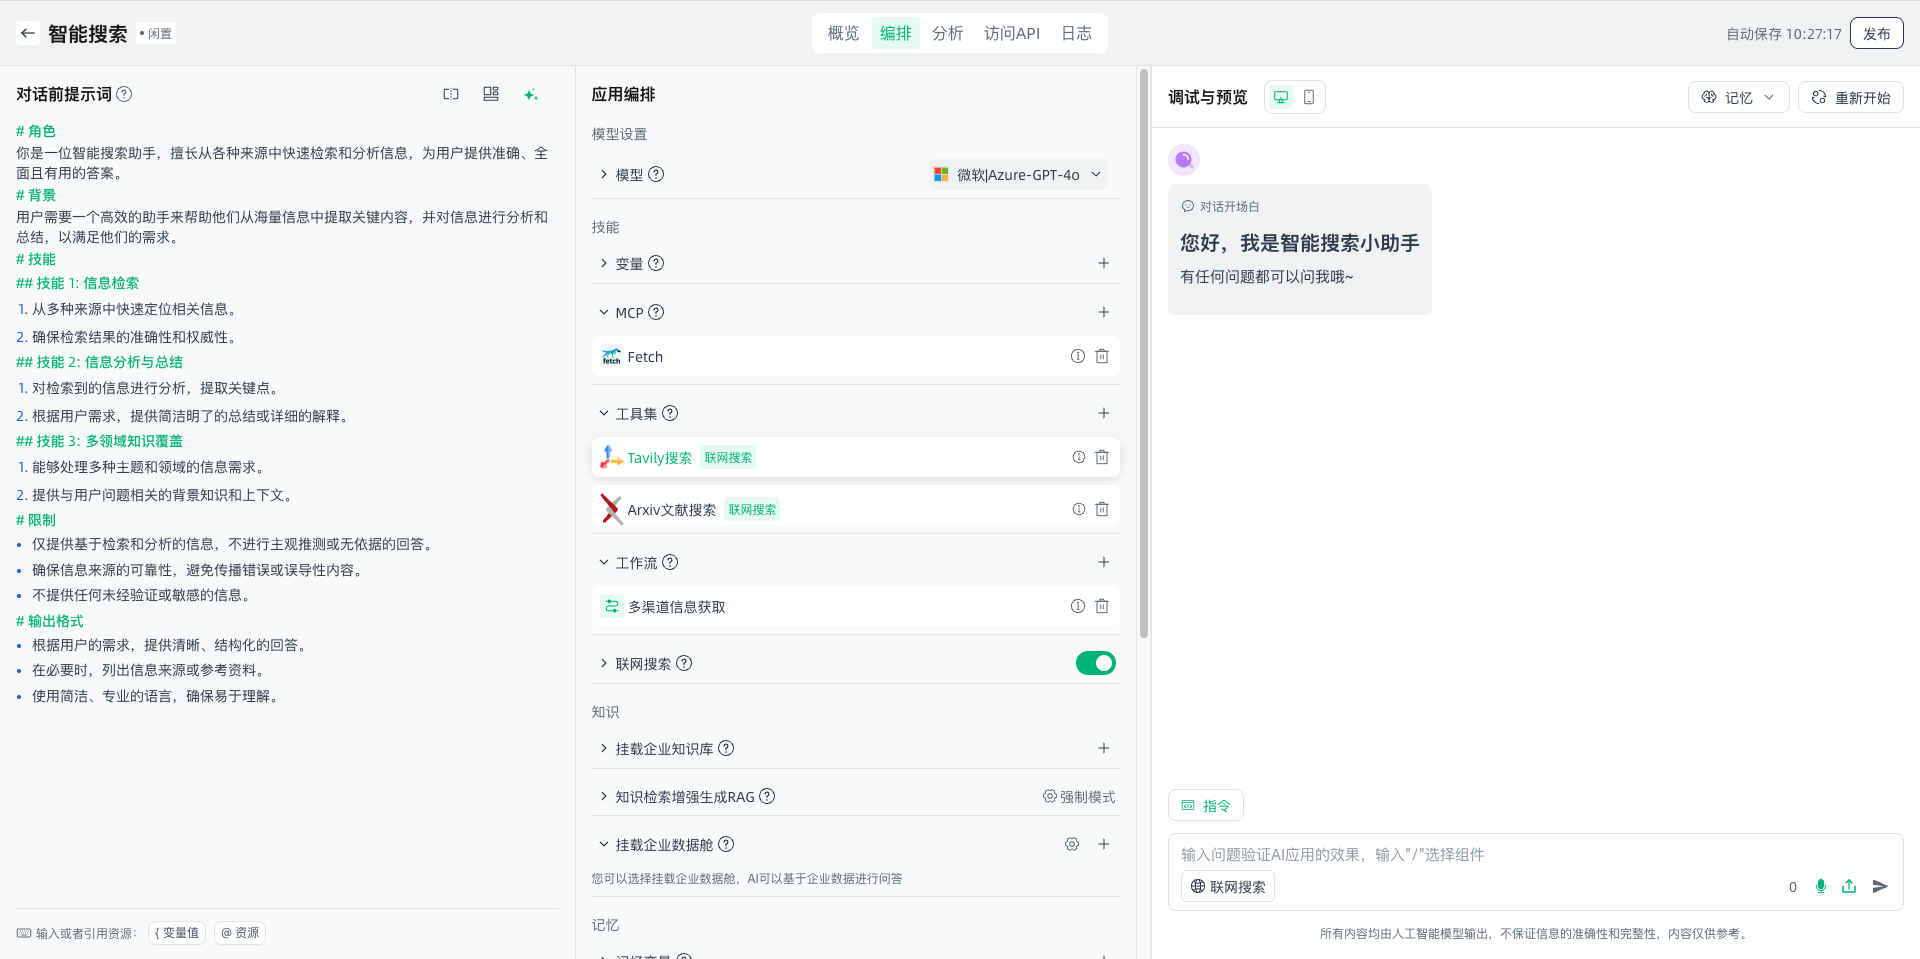
Task: Open the 记忆 dropdown menu
Action: click(1738, 97)
